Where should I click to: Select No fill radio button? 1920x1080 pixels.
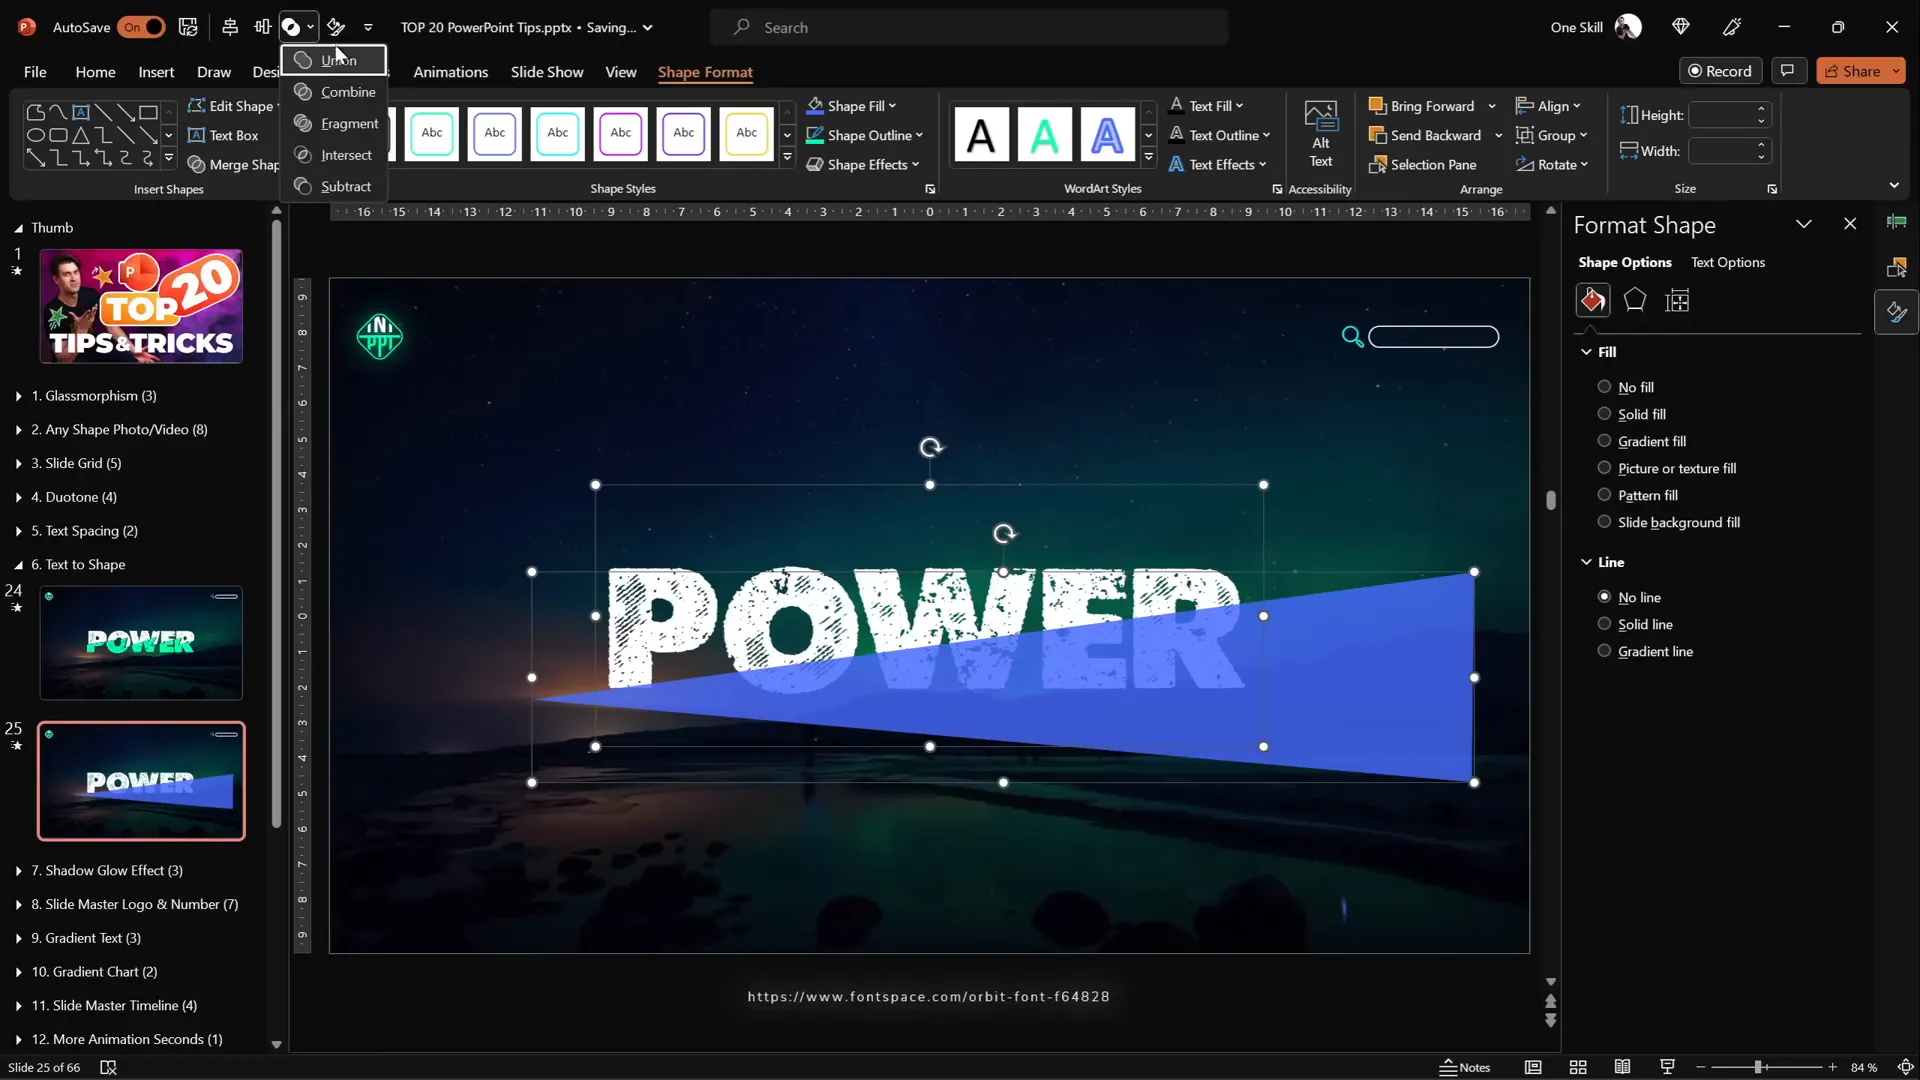(1604, 387)
